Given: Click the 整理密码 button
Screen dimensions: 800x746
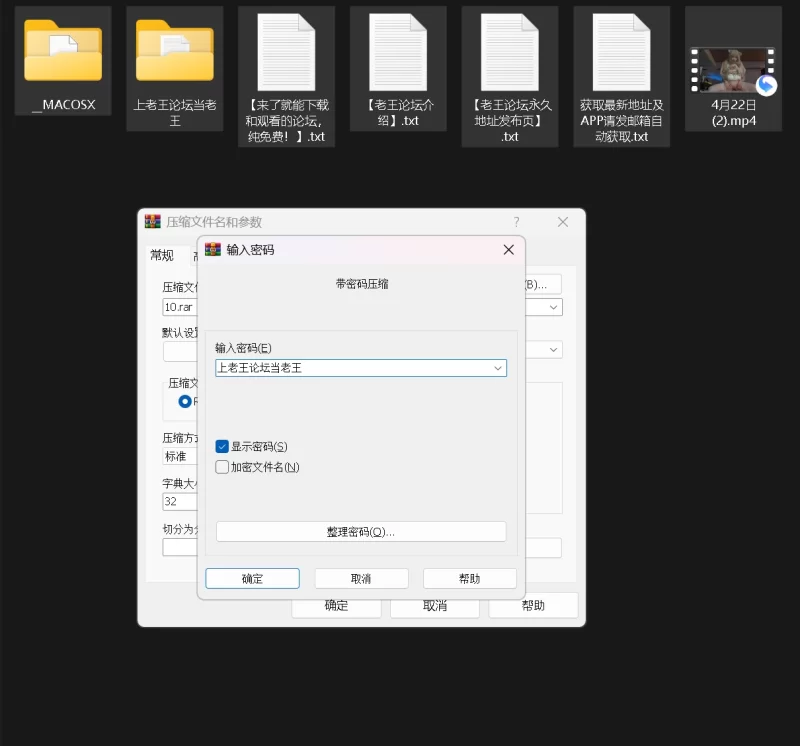Looking at the screenshot, I should (361, 532).
